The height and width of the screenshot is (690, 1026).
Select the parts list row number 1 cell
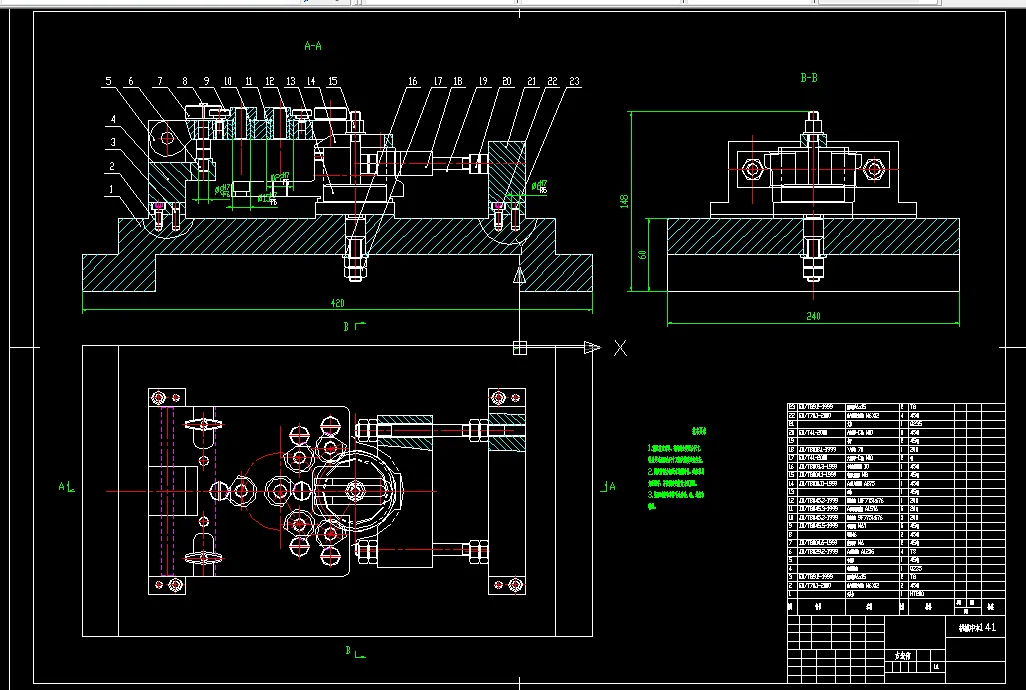pyautogui.click(x=792, y=594)
